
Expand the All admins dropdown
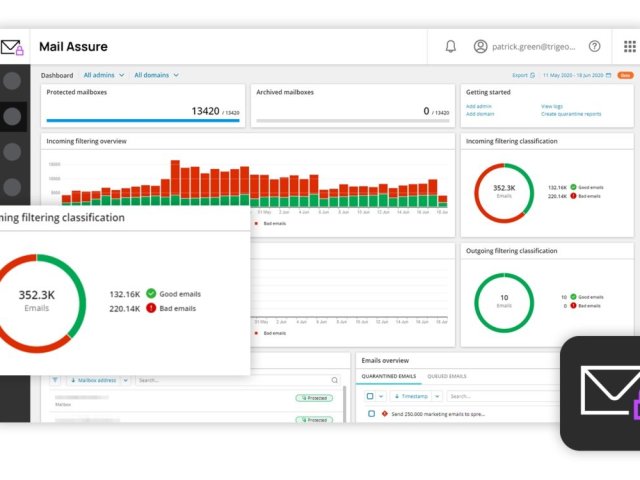(104, 75)
